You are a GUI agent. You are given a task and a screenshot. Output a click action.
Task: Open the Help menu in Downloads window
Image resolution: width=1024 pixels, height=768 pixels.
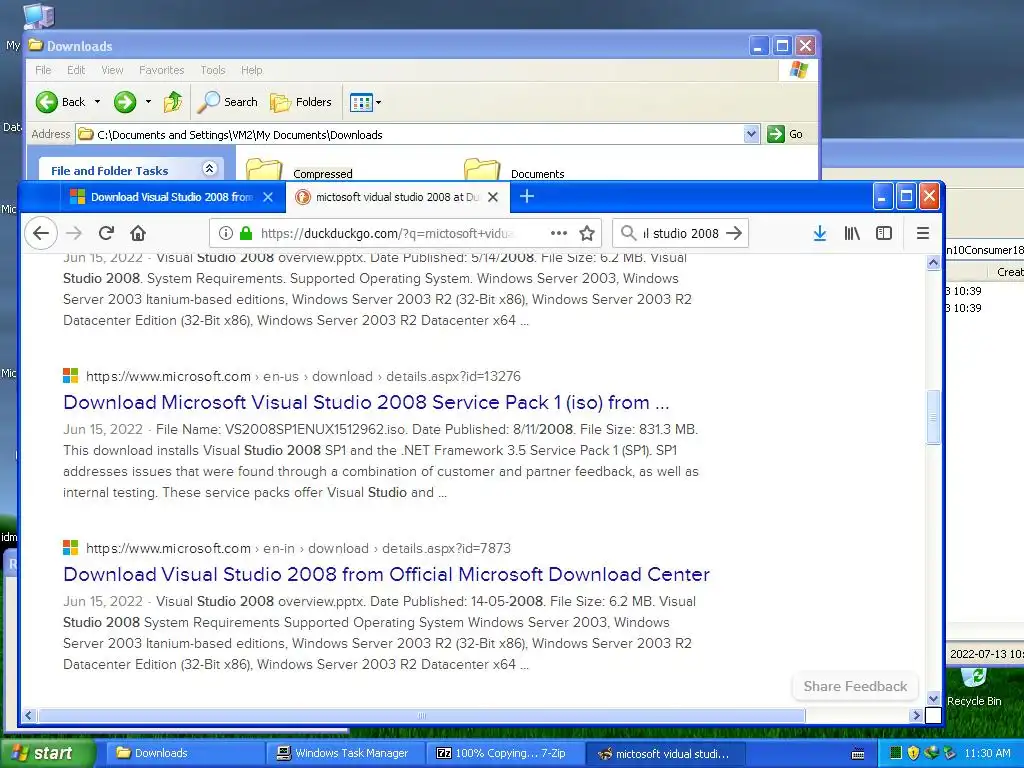[251, 70]
